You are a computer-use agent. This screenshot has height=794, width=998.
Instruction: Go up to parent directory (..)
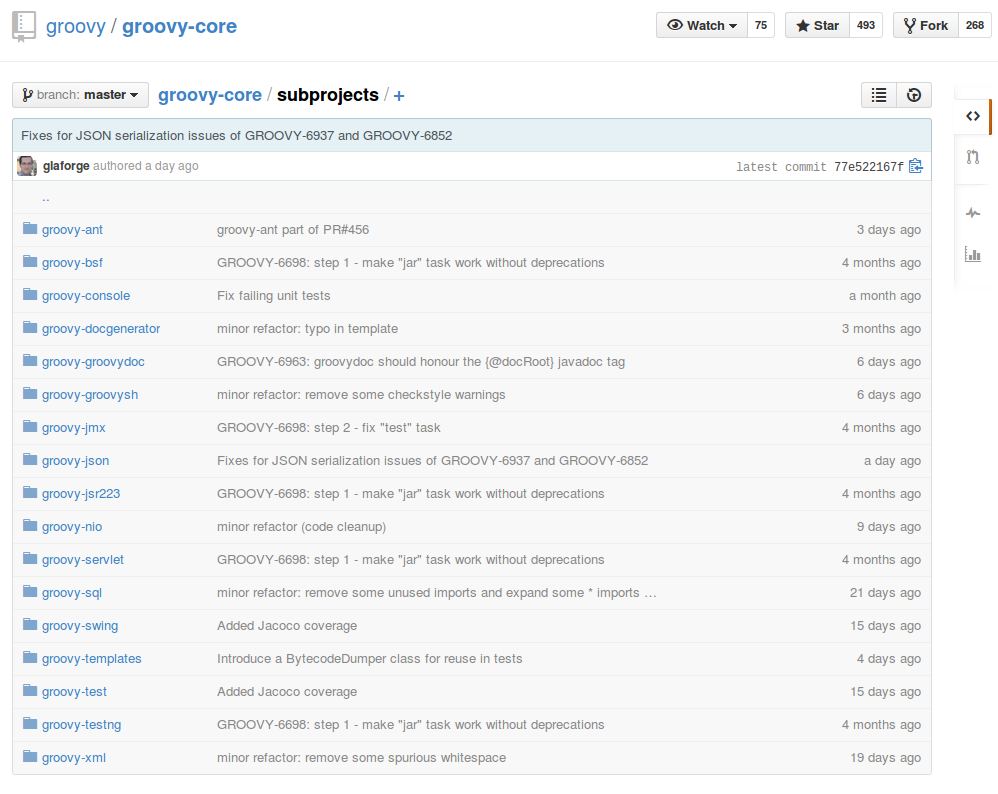(x=46, y=198)
